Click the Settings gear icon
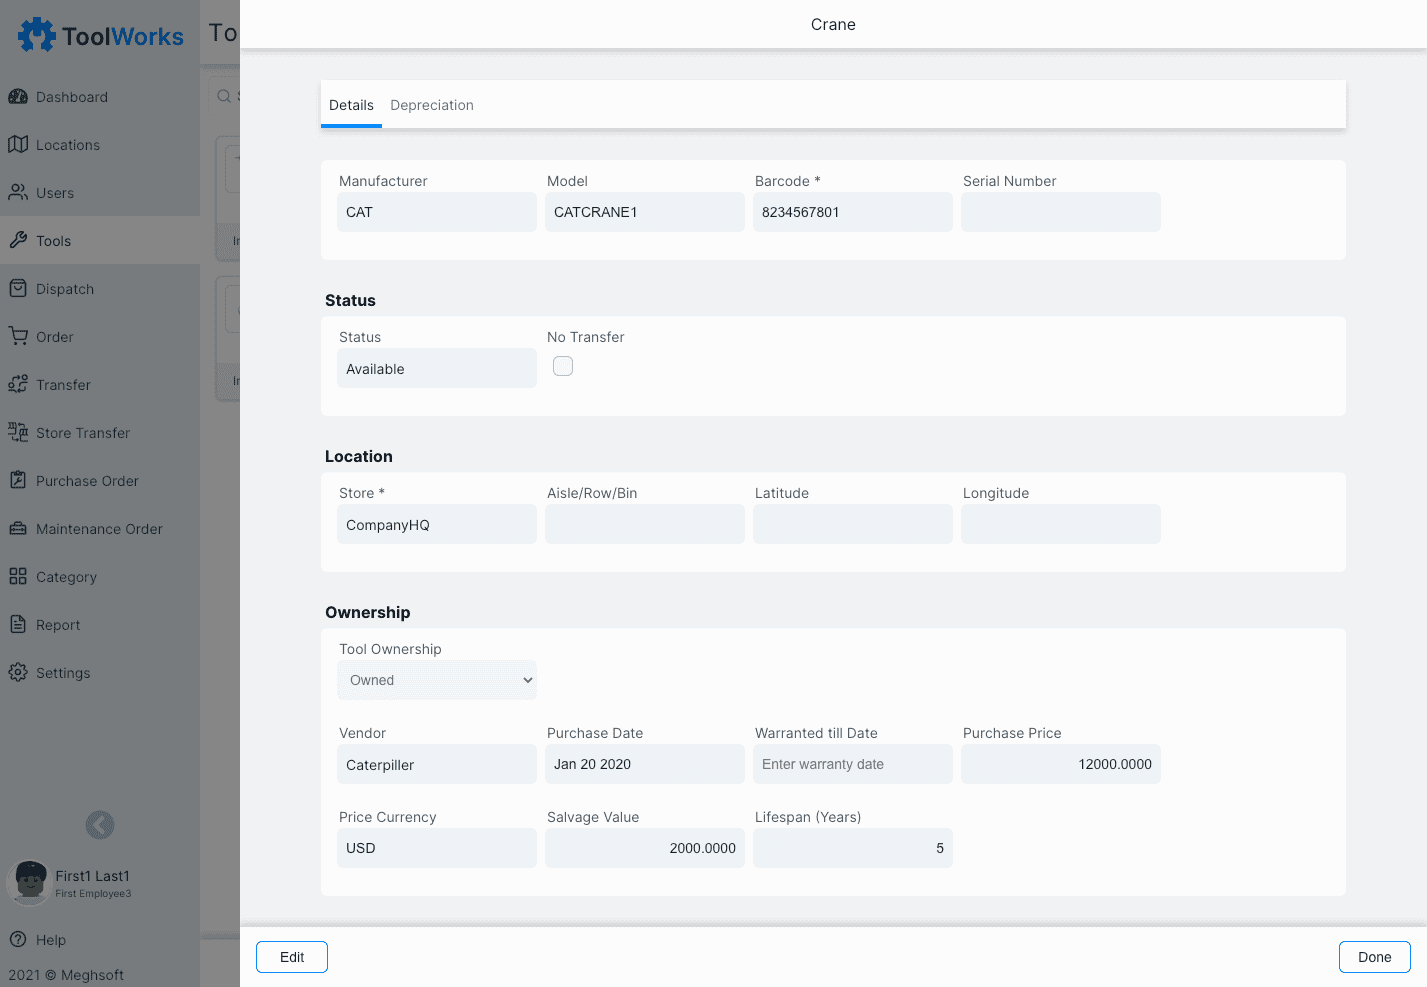The height and width of the screenshot is (987, 1427). pyautogui.click(x=18, y=673)
